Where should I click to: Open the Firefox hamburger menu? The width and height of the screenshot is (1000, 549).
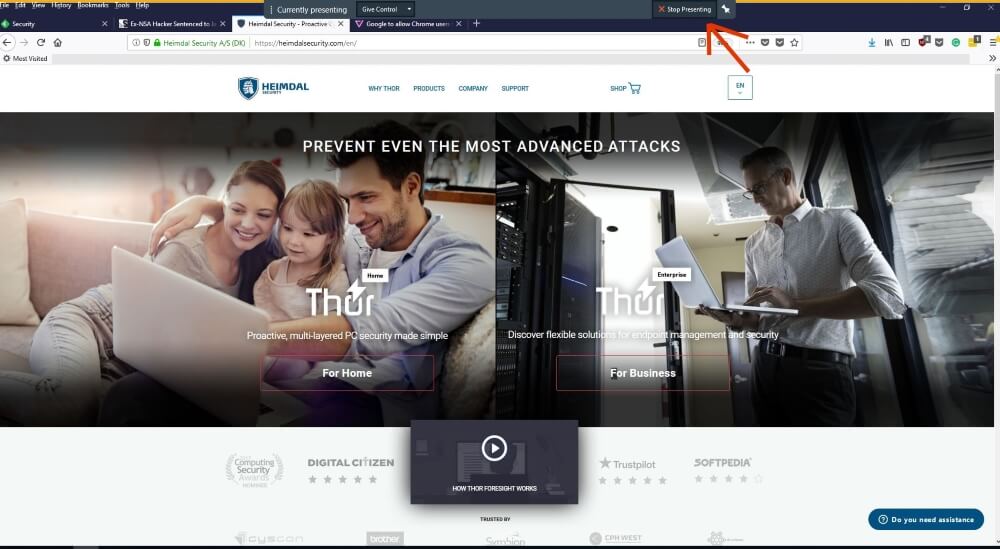(993, 43)
